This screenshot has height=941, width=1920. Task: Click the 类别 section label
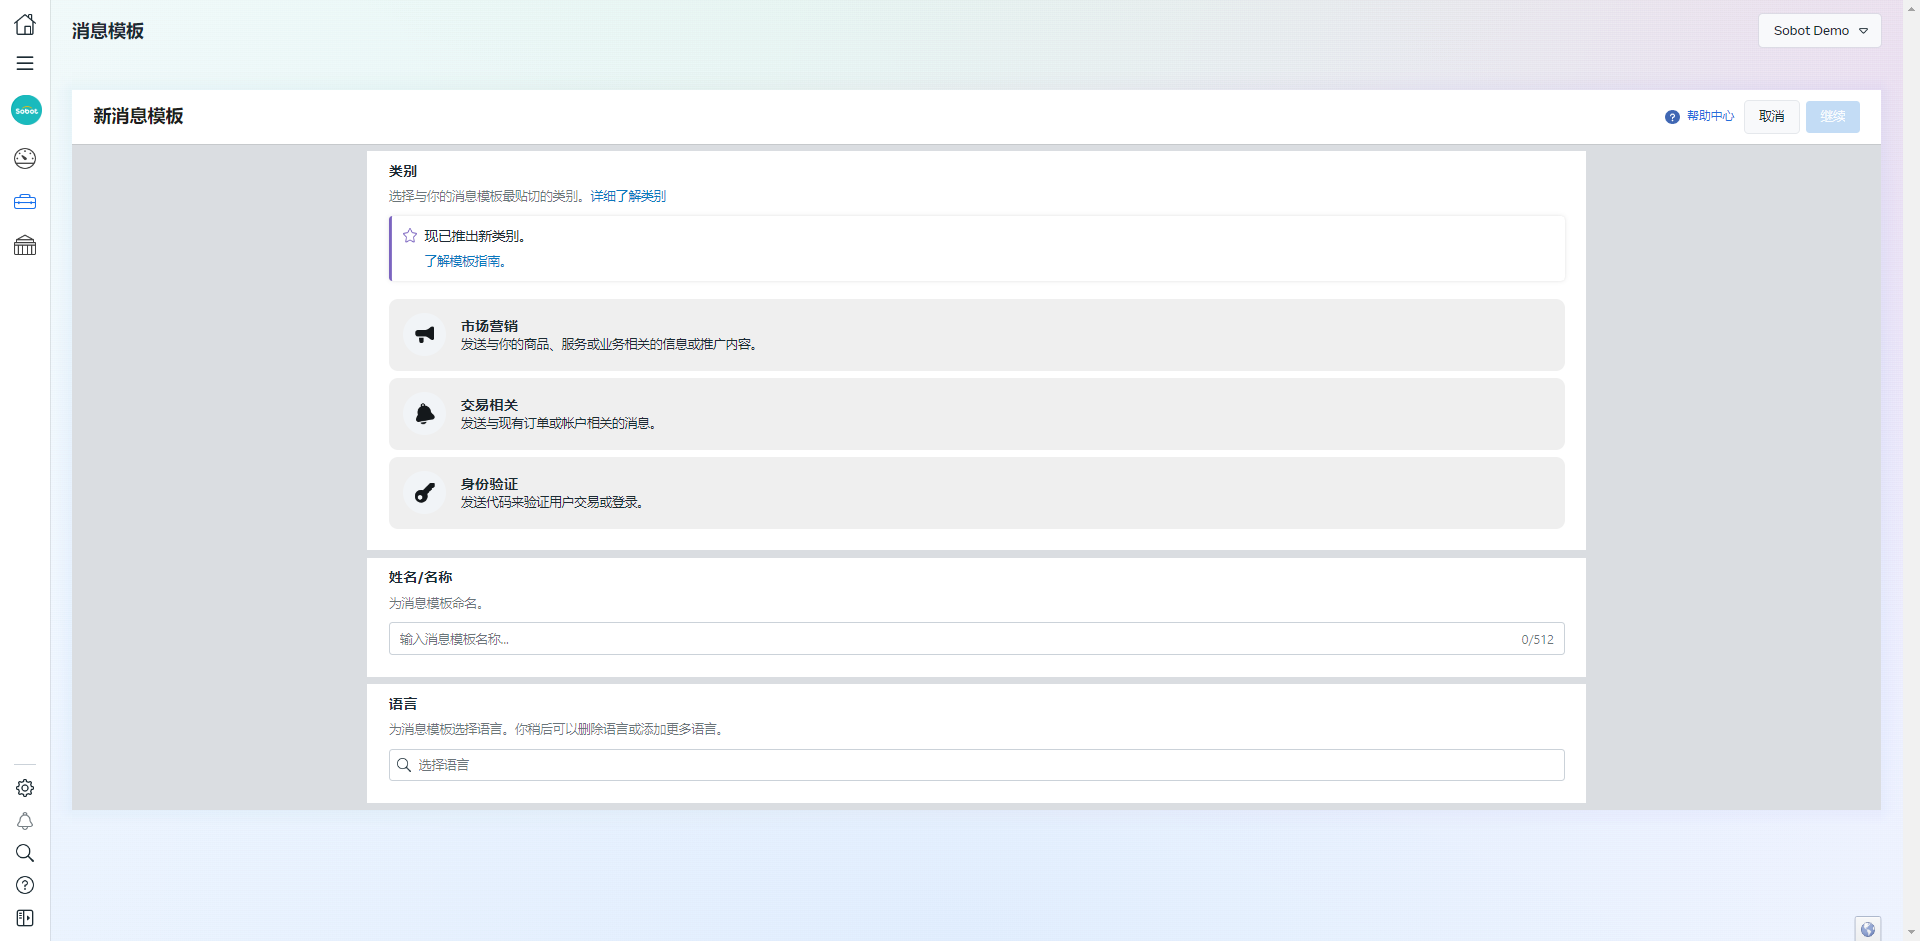pyautogui.click(x=403, y=171)
